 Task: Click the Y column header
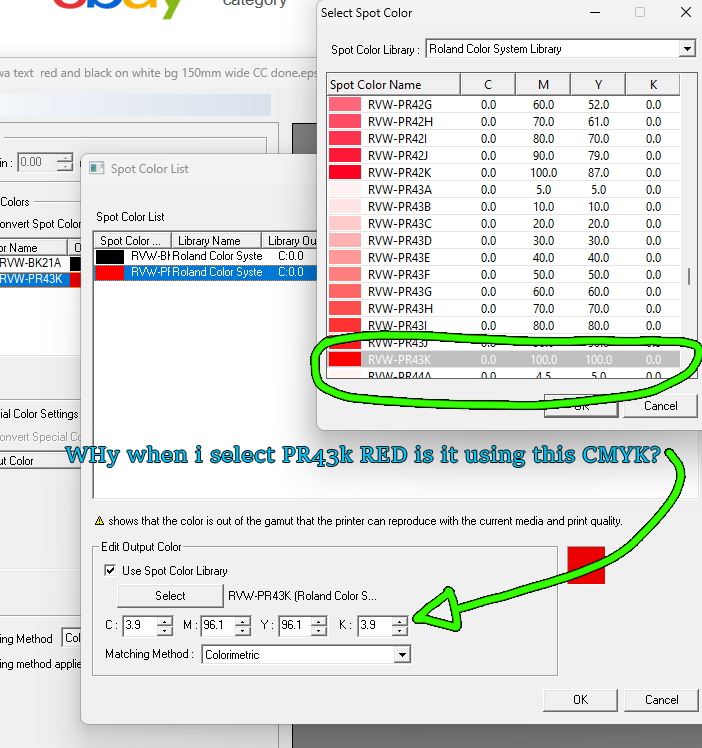coord(598,84)
